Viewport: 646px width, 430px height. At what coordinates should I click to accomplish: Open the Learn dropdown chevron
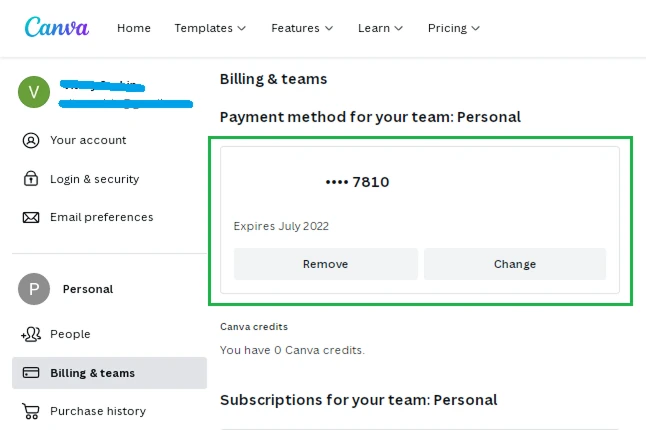(x=398, y=28)
